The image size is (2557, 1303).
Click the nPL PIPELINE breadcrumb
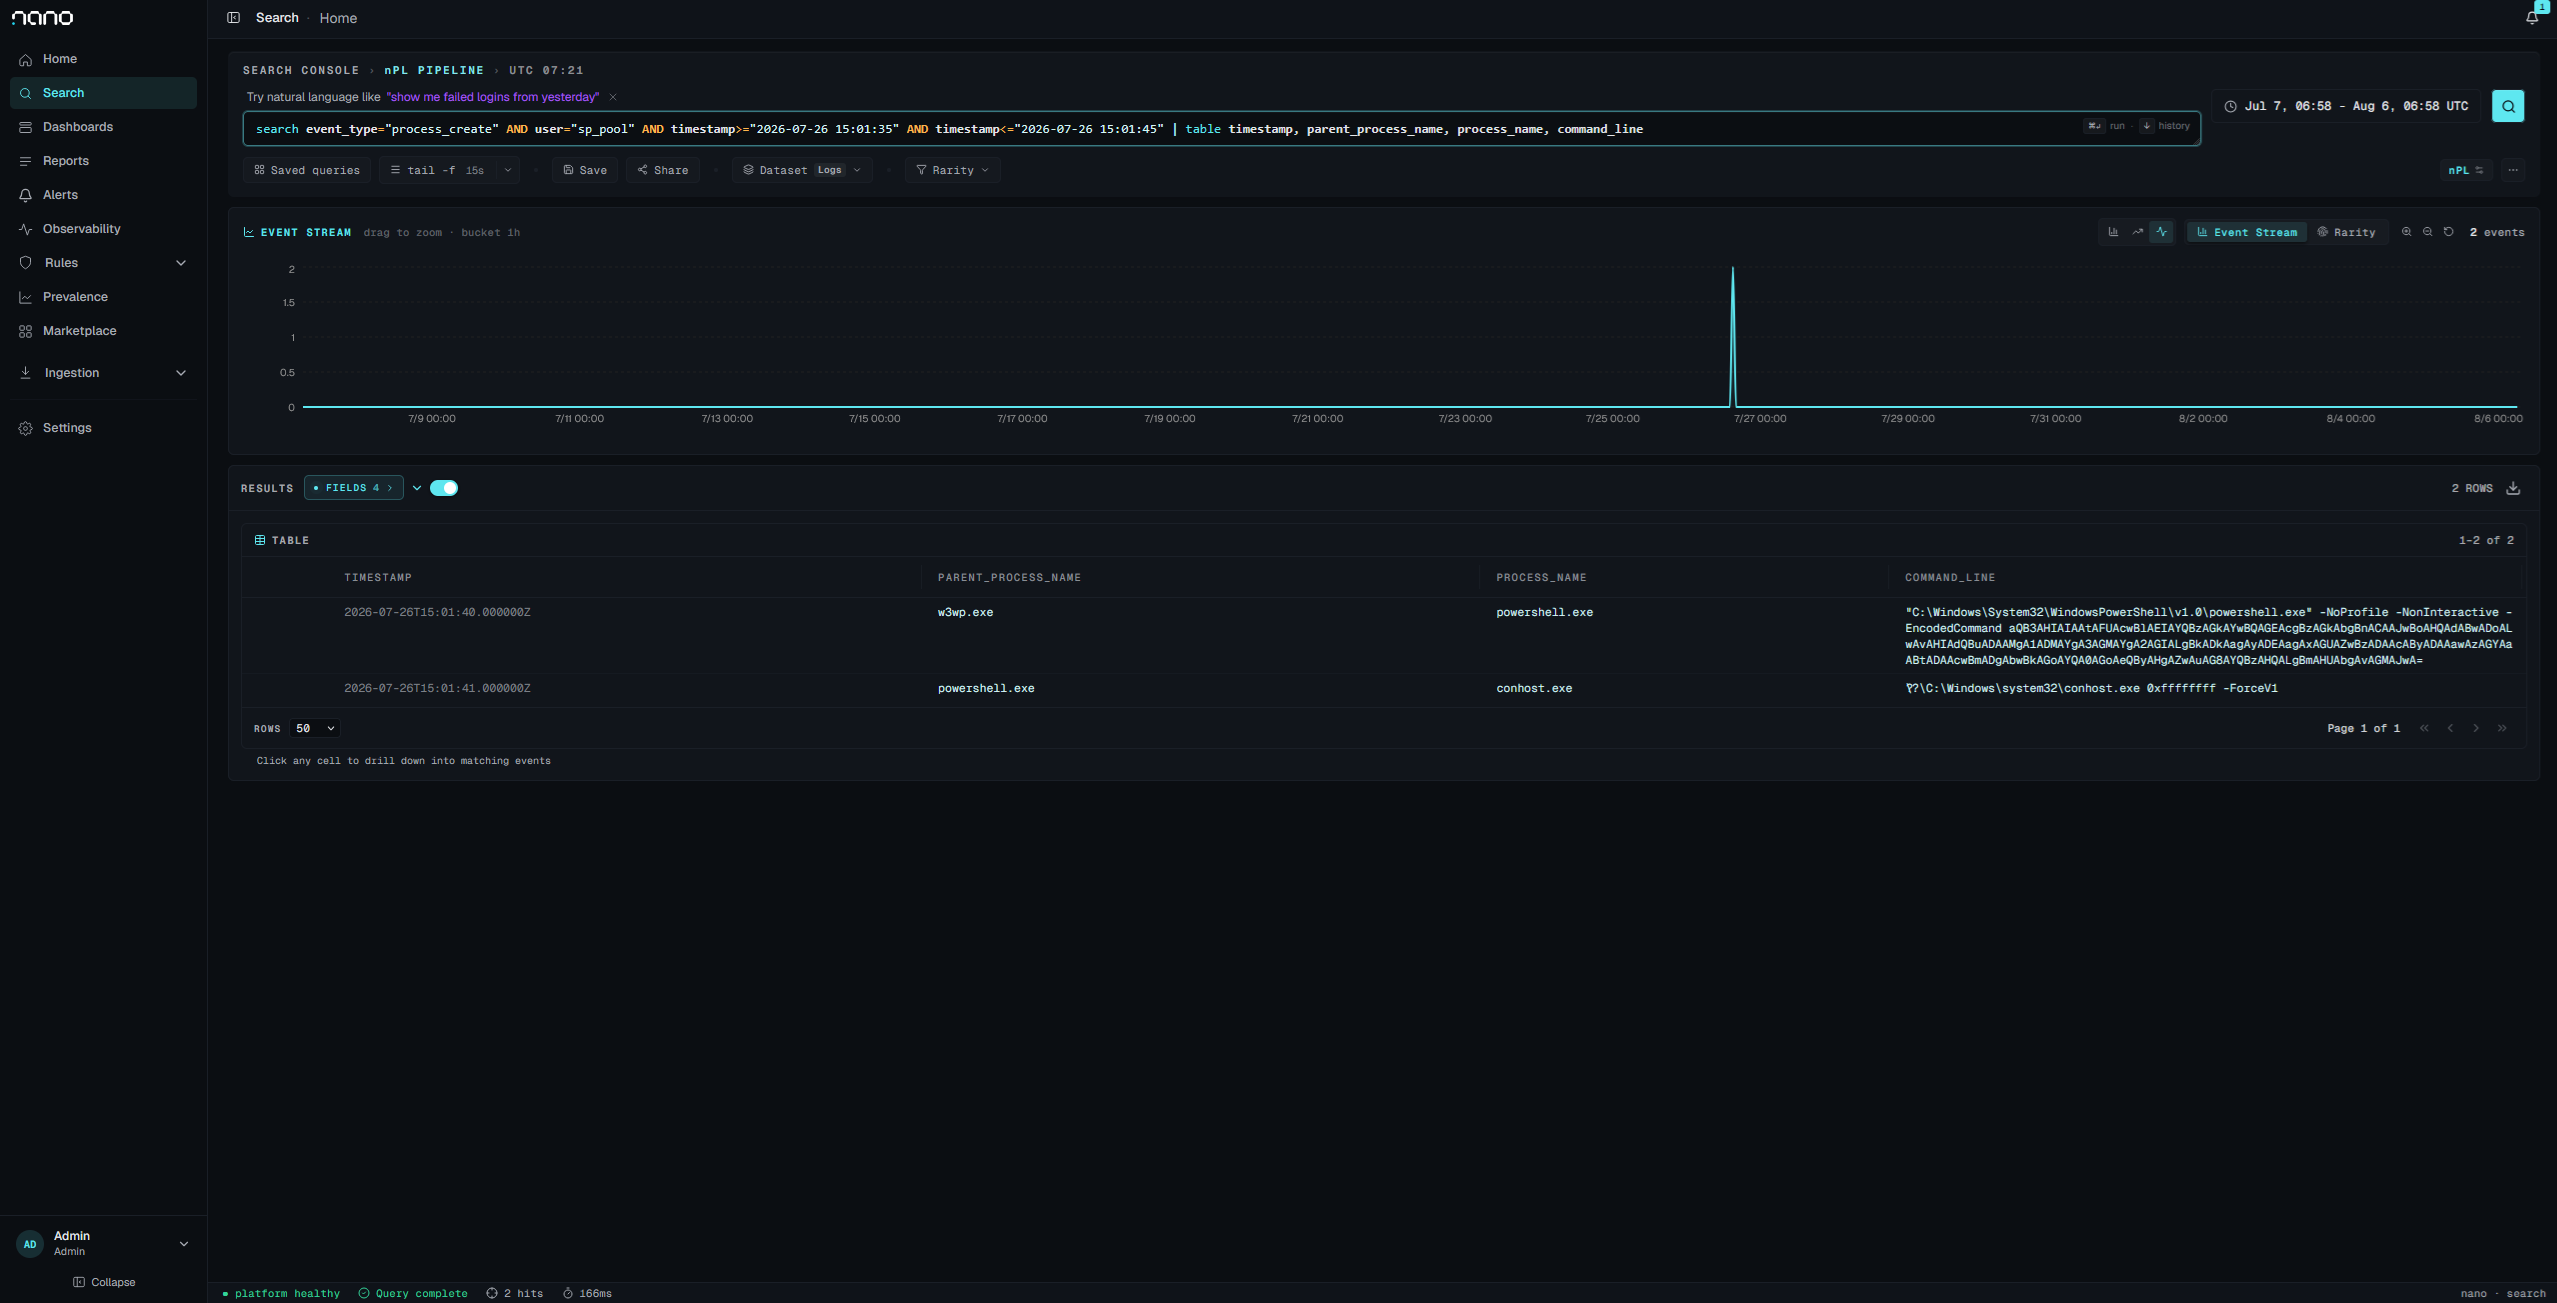tap(434, 70)
